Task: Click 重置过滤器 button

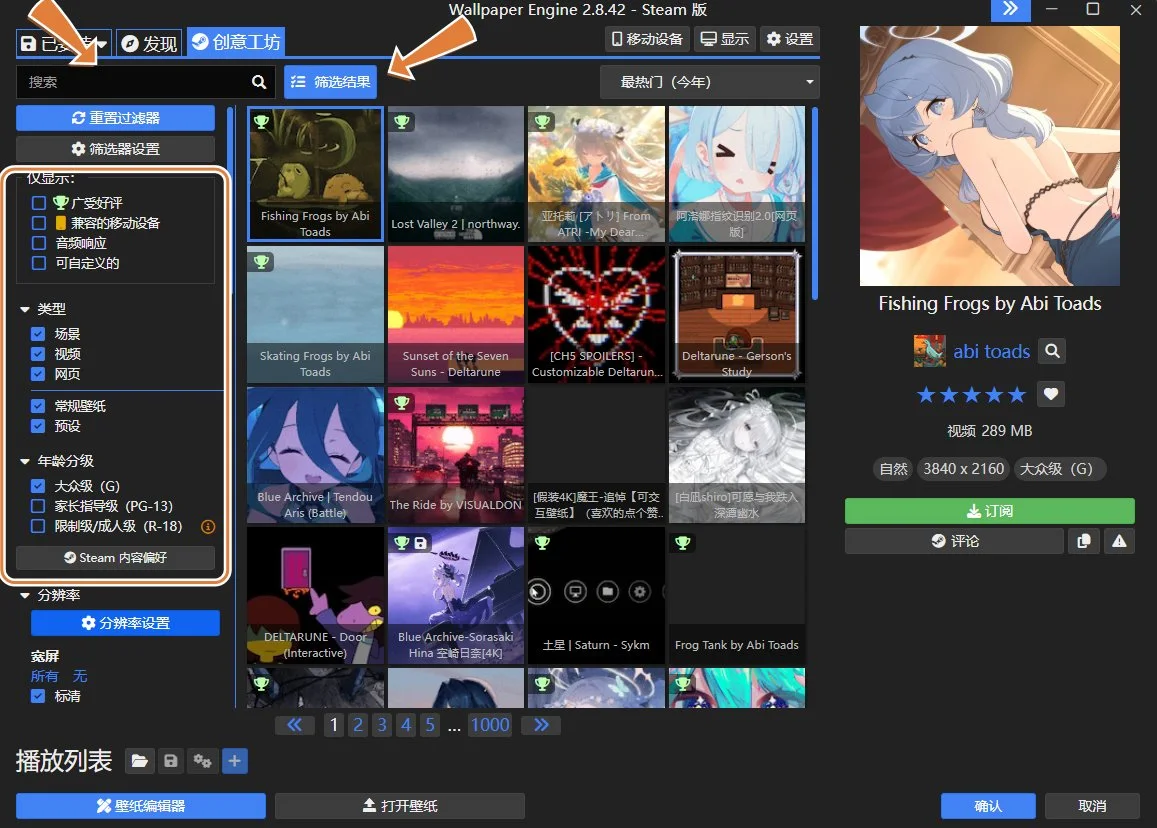Action: [x=116, y=118]
